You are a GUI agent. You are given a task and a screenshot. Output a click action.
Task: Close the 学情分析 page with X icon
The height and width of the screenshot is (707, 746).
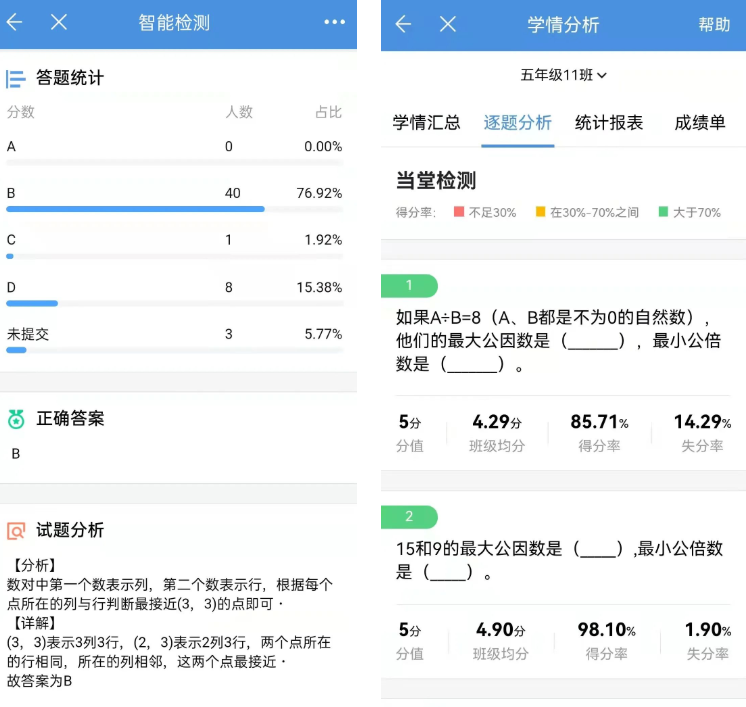pyautogui.click(x=448, y=24)
